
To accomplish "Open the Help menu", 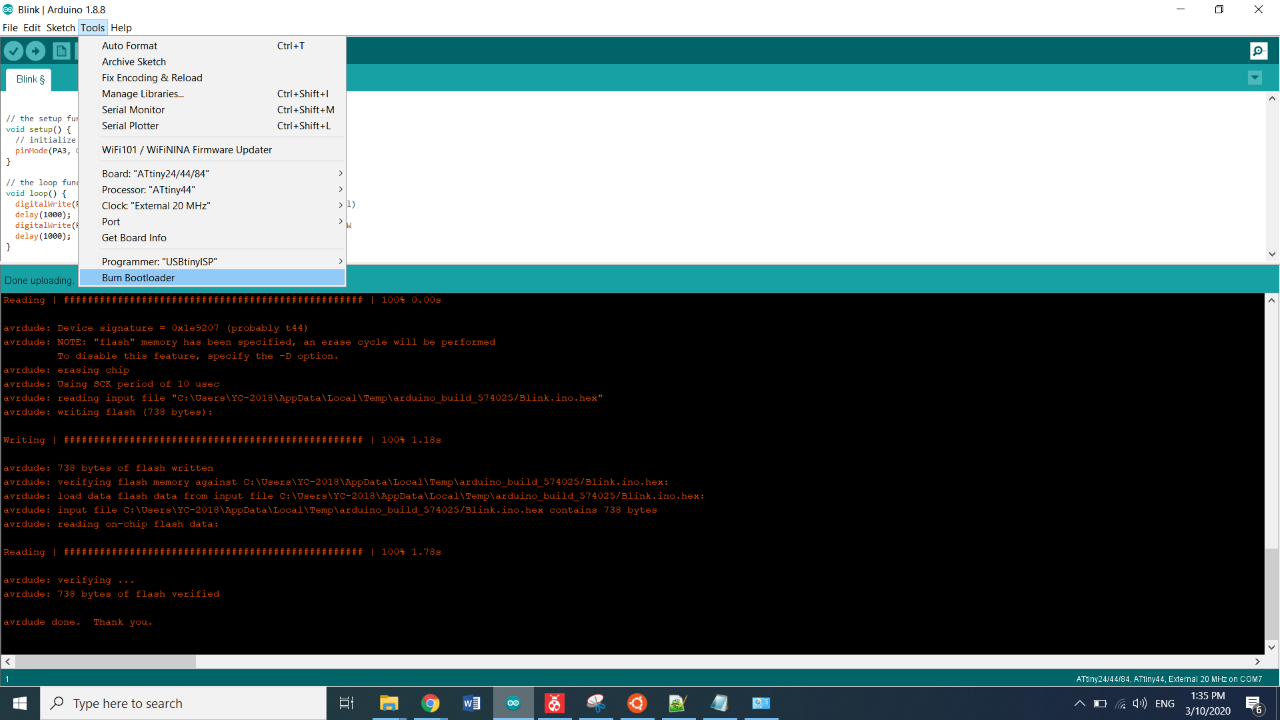I will point(121,28).
